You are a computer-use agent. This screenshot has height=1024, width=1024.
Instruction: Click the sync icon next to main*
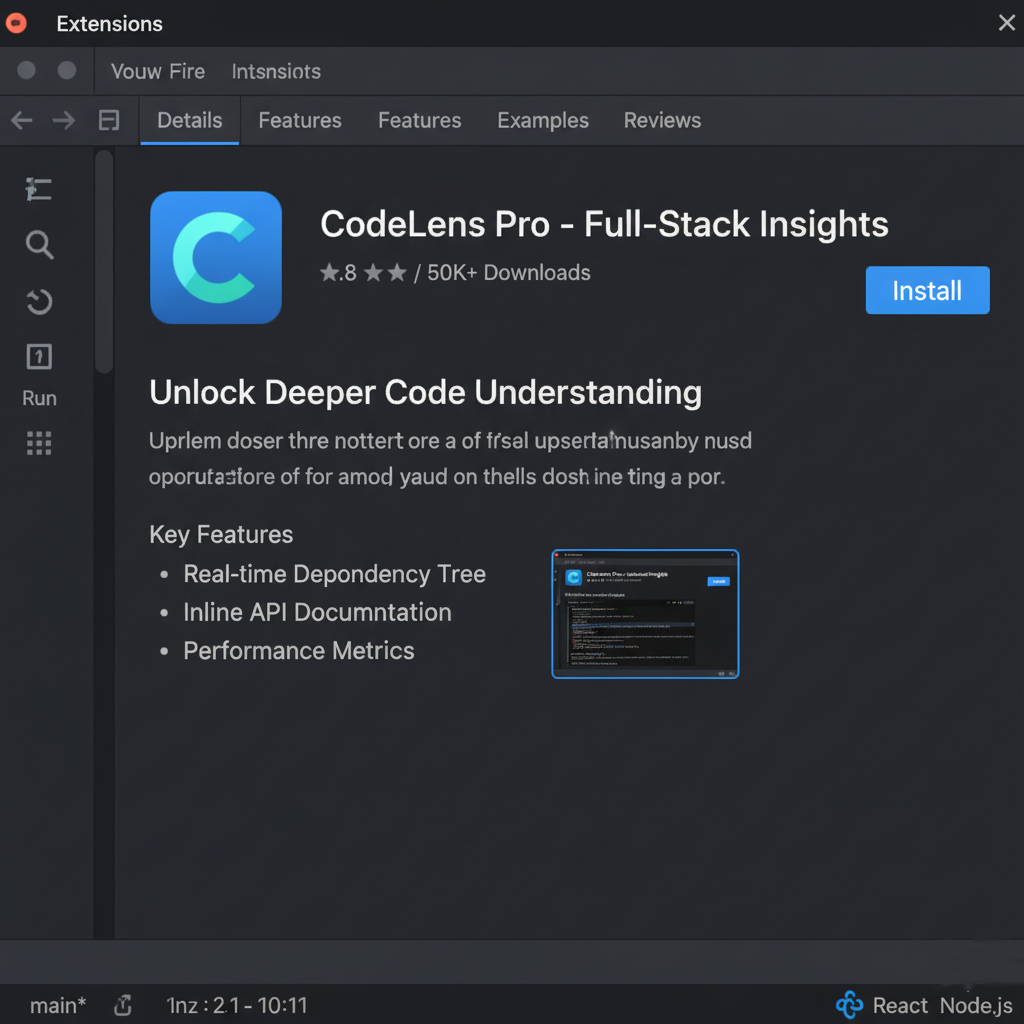pyautogui.click(x=122, y=1005)
